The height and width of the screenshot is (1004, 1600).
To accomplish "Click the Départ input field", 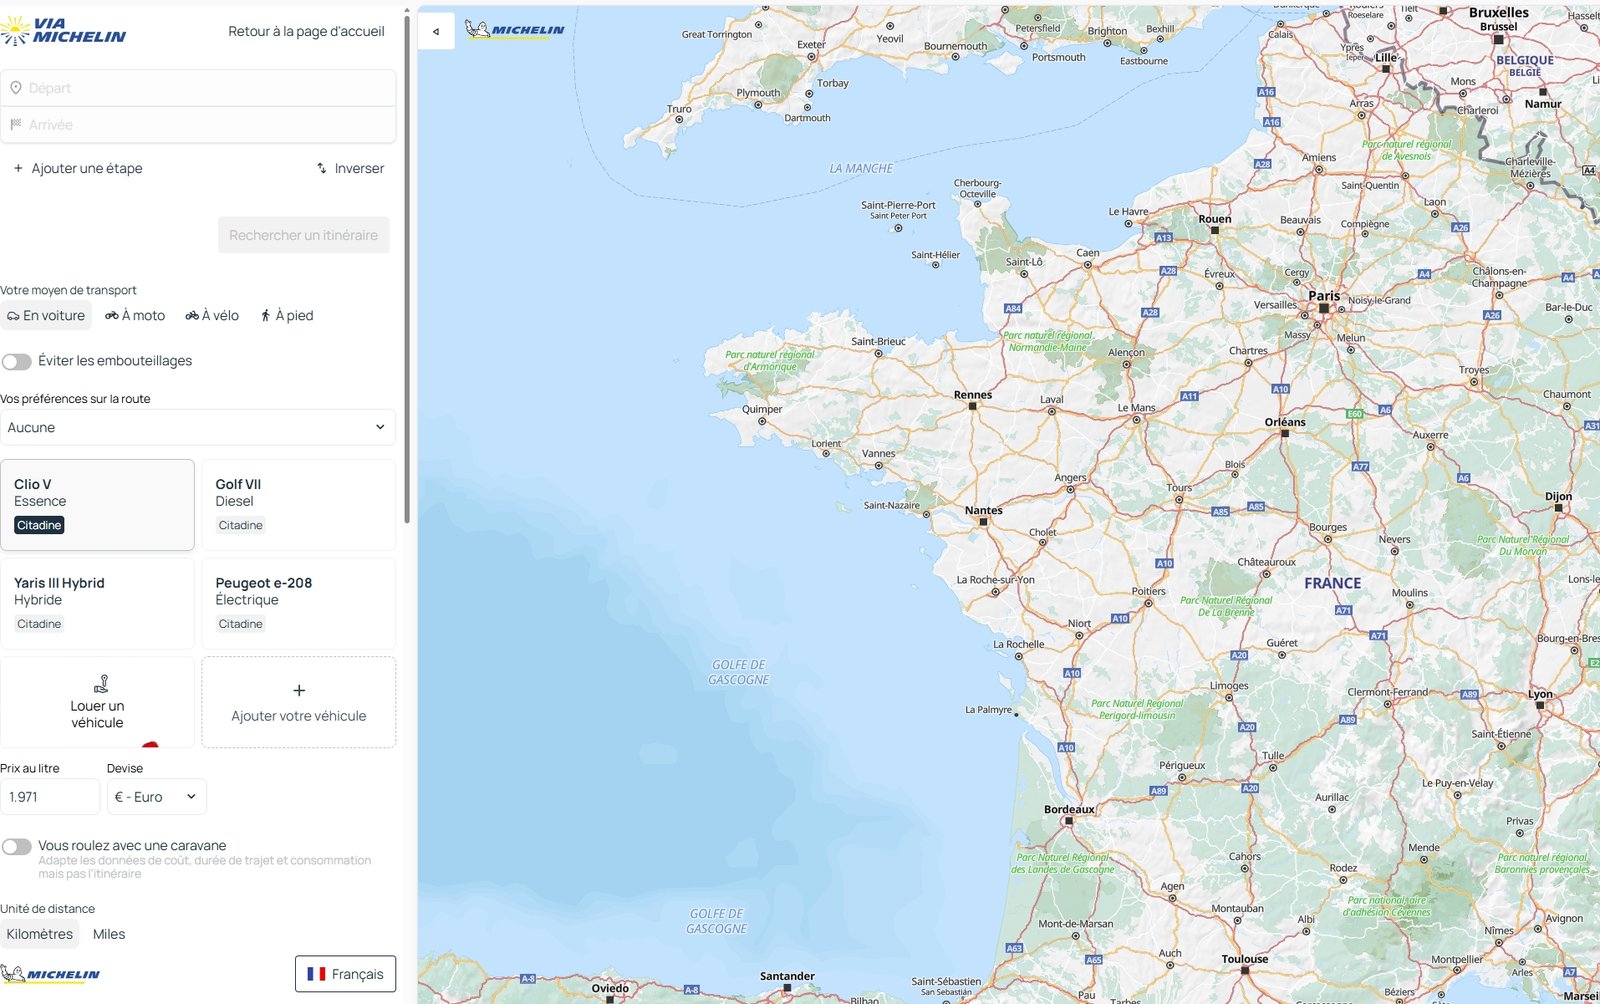I will point(200,87).
